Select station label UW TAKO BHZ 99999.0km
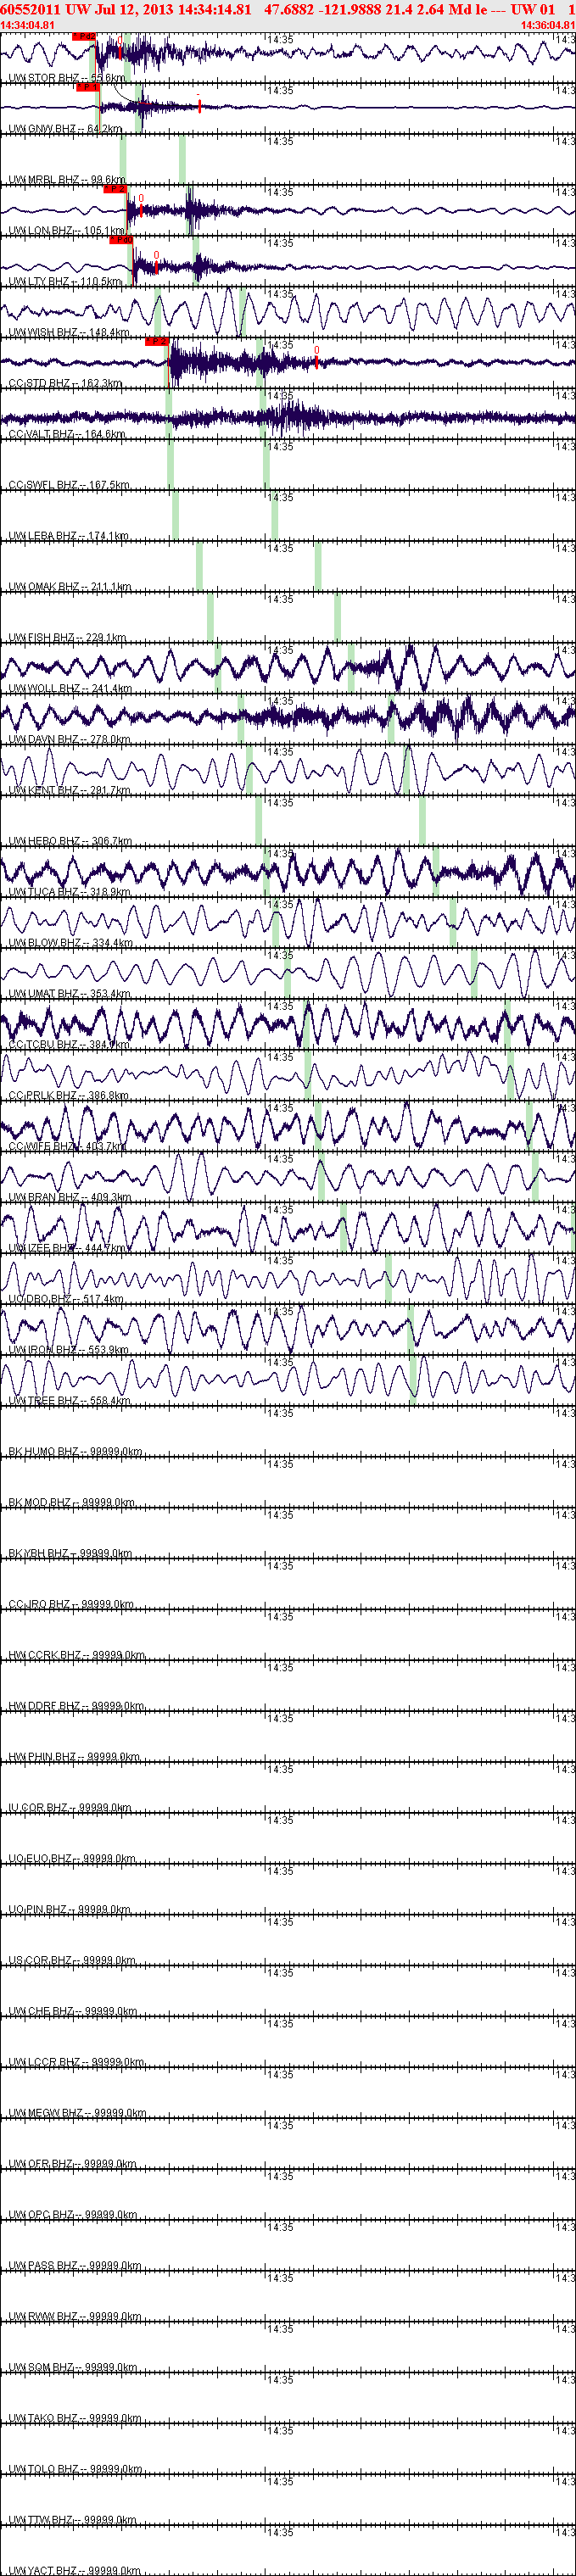576x2576 pixels. pos(74,2420)
